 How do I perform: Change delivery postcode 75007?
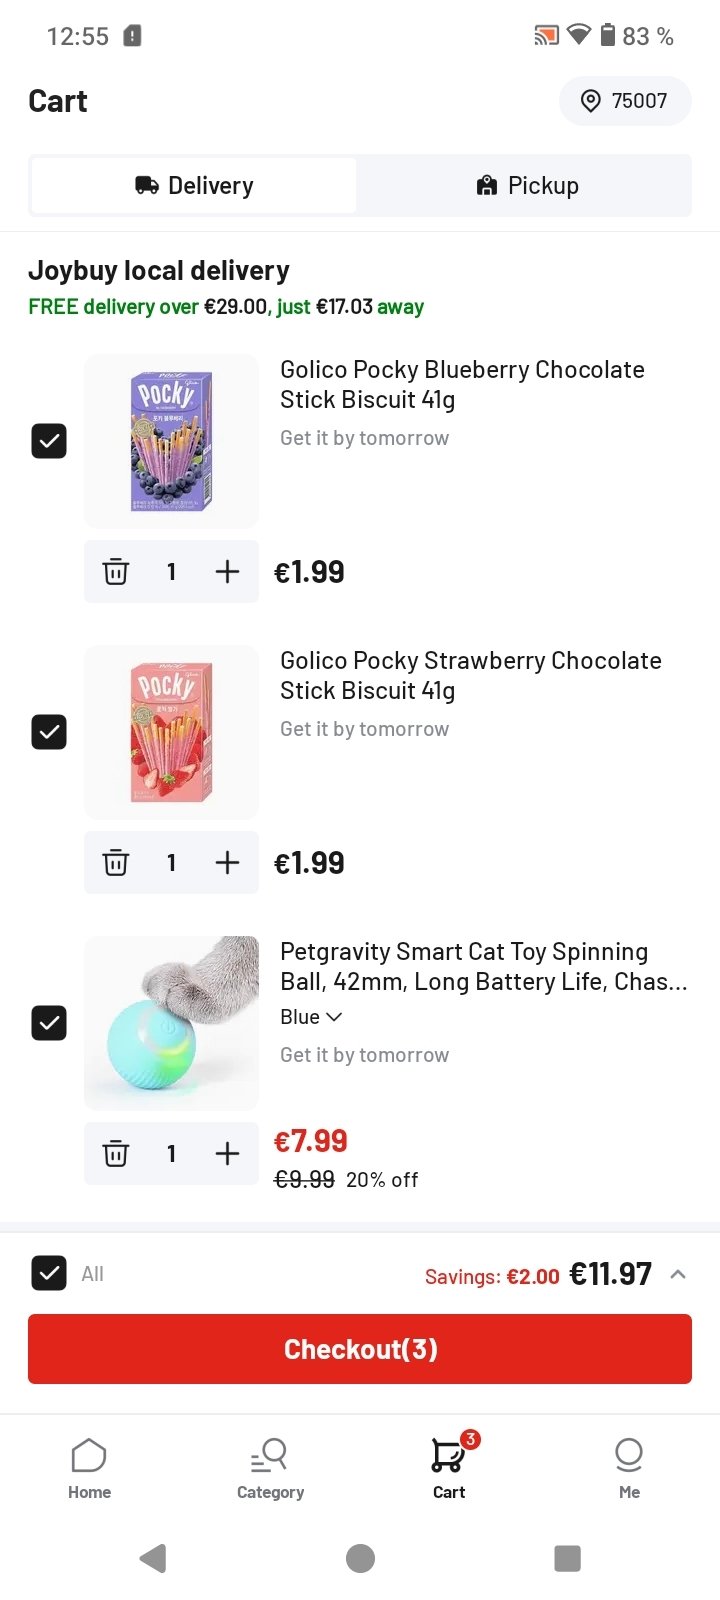click(x=625, y=101)
